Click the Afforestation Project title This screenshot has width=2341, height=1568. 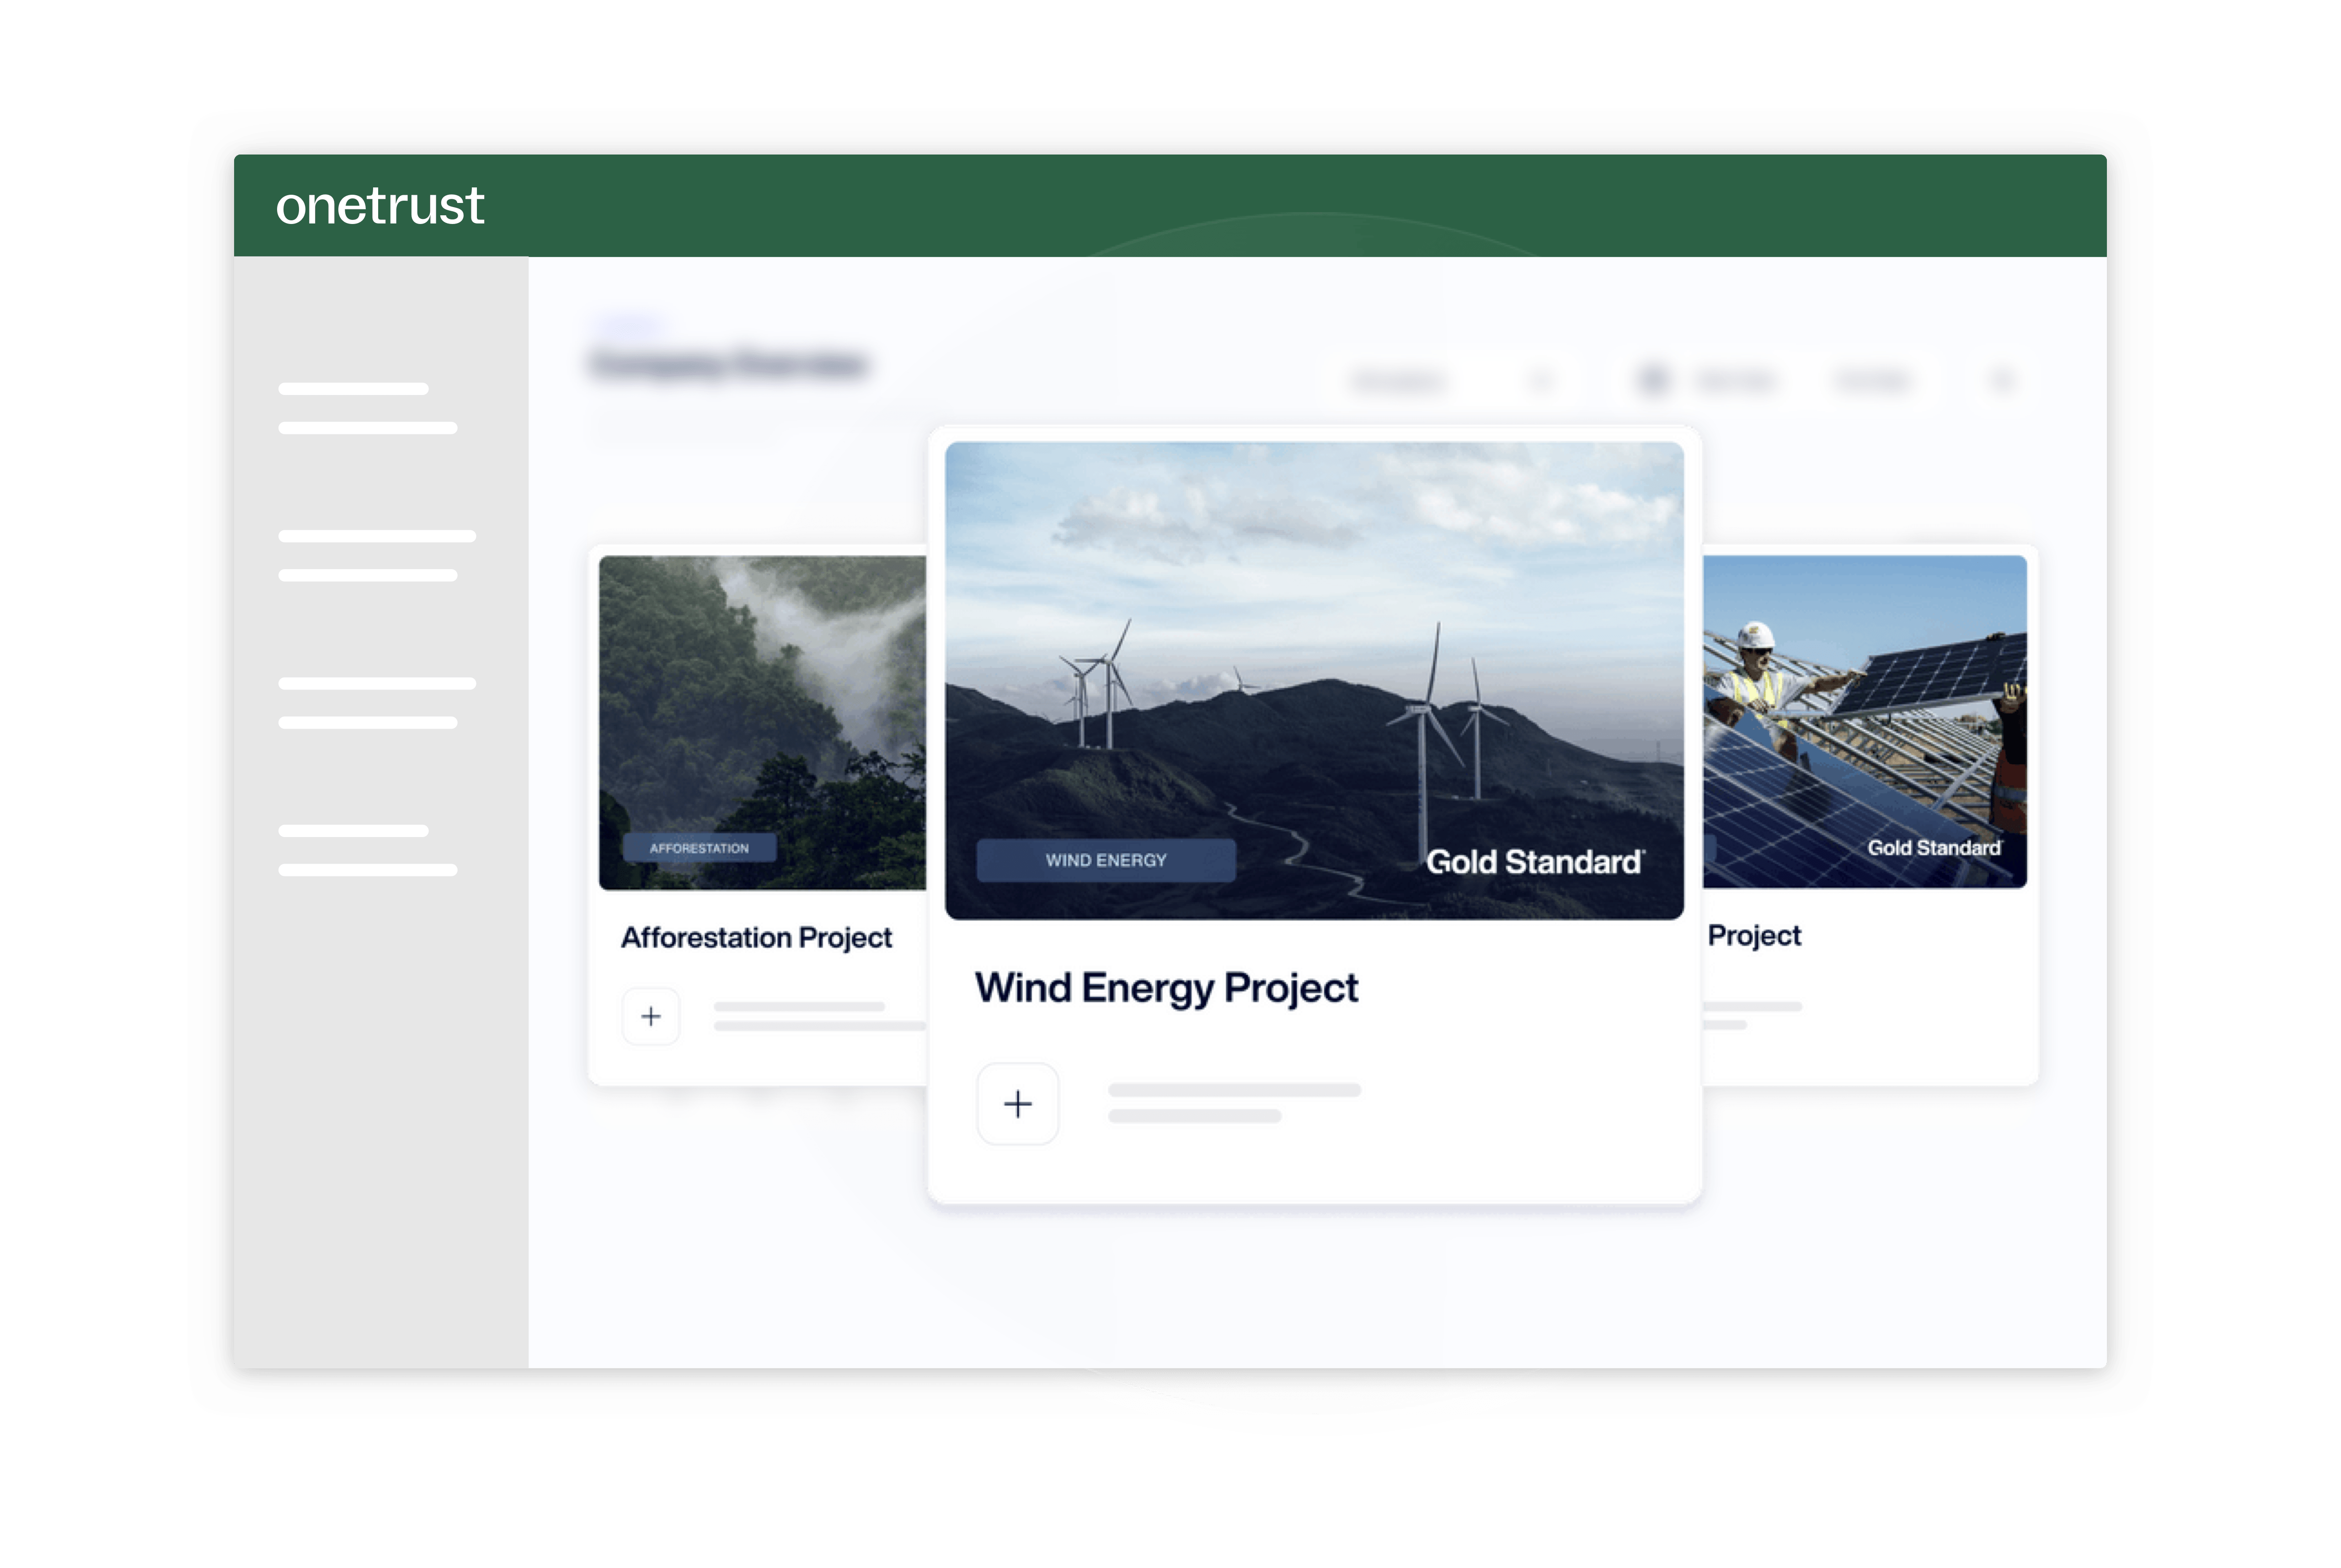tap(756, 938)
